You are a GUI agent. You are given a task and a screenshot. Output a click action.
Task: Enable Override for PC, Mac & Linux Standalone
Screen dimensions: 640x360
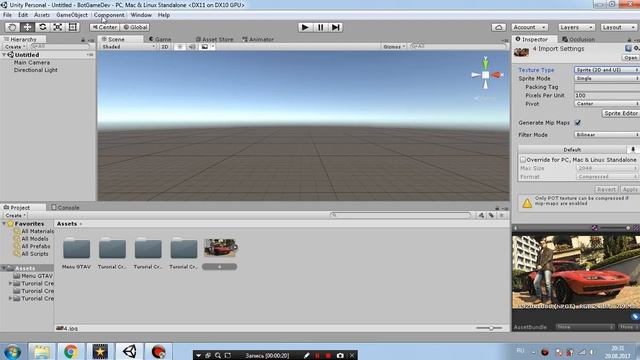tap(523, 160)
